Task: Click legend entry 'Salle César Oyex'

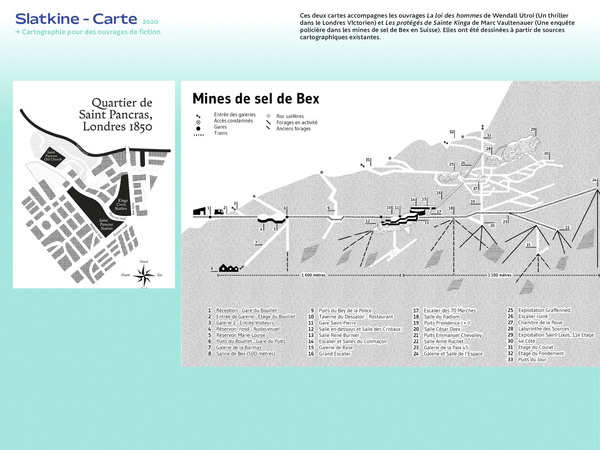Action: click(442, 329)
